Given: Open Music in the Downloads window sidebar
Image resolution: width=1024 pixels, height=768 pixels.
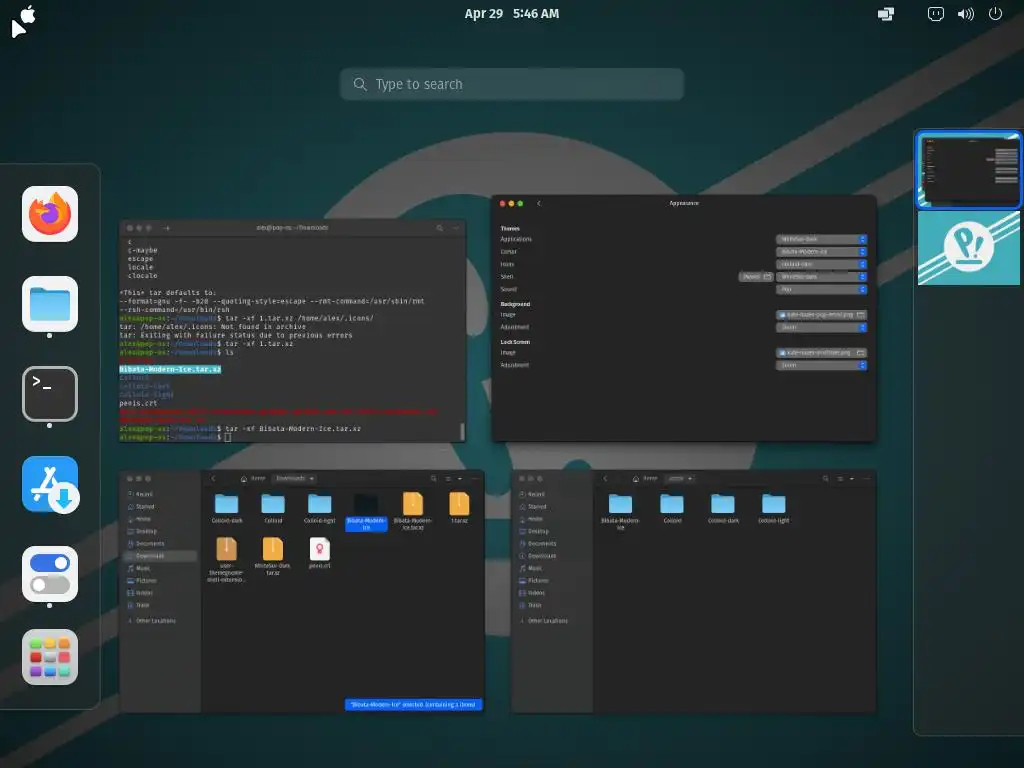Looking at the screenshot, I should (161, 568).
